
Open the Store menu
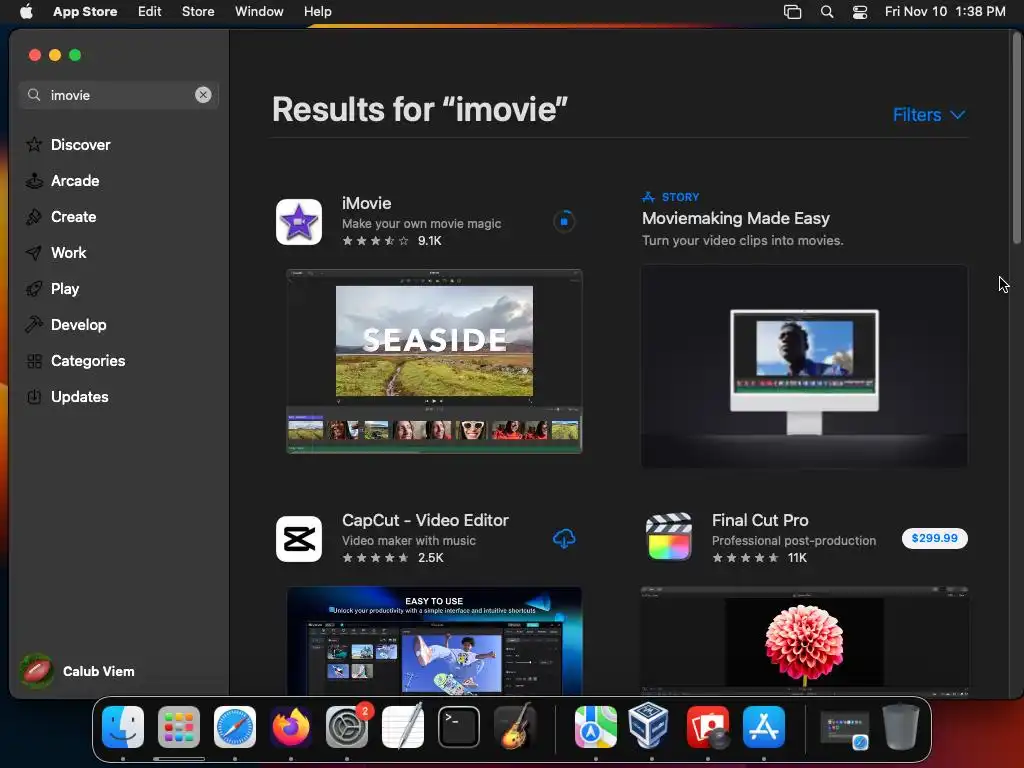[x=198, y=12]
